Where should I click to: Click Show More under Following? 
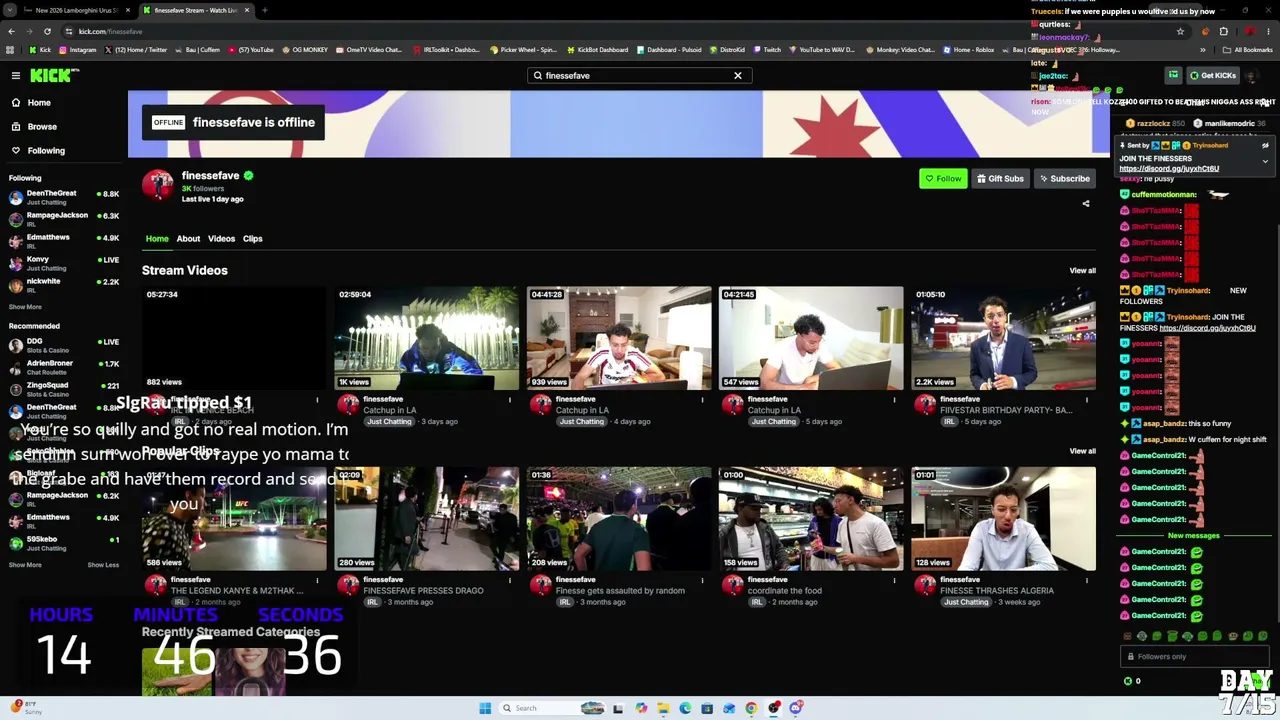tap(25, 307)
